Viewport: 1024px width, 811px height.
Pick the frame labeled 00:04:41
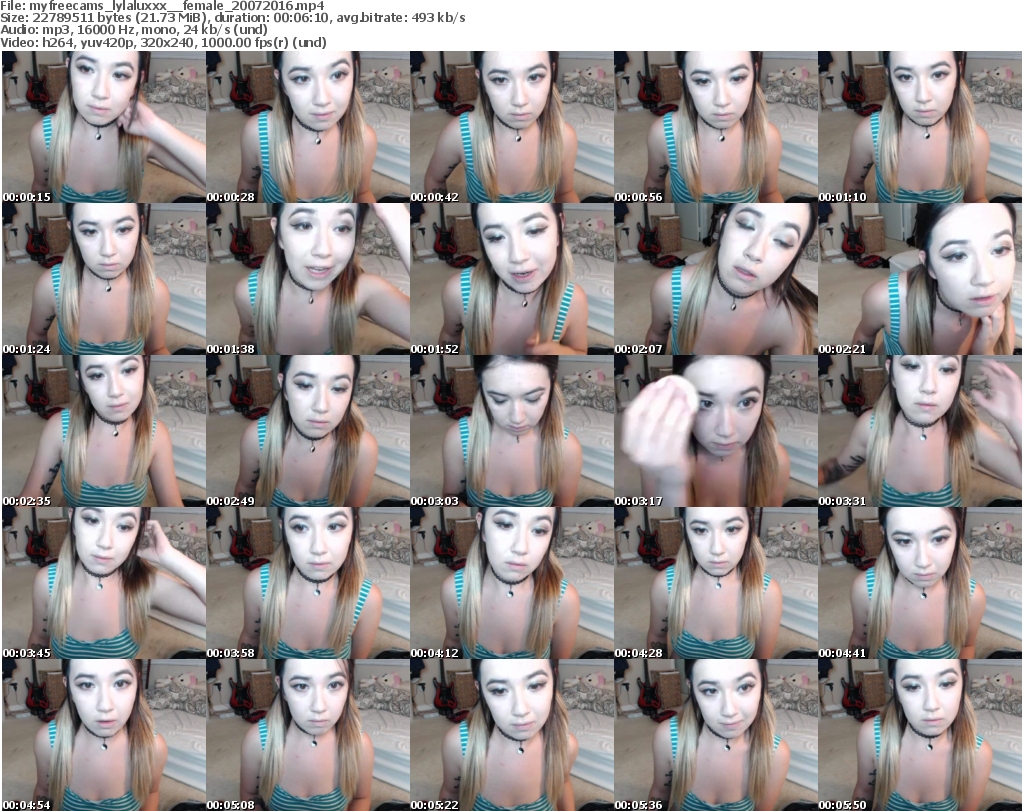920,583
